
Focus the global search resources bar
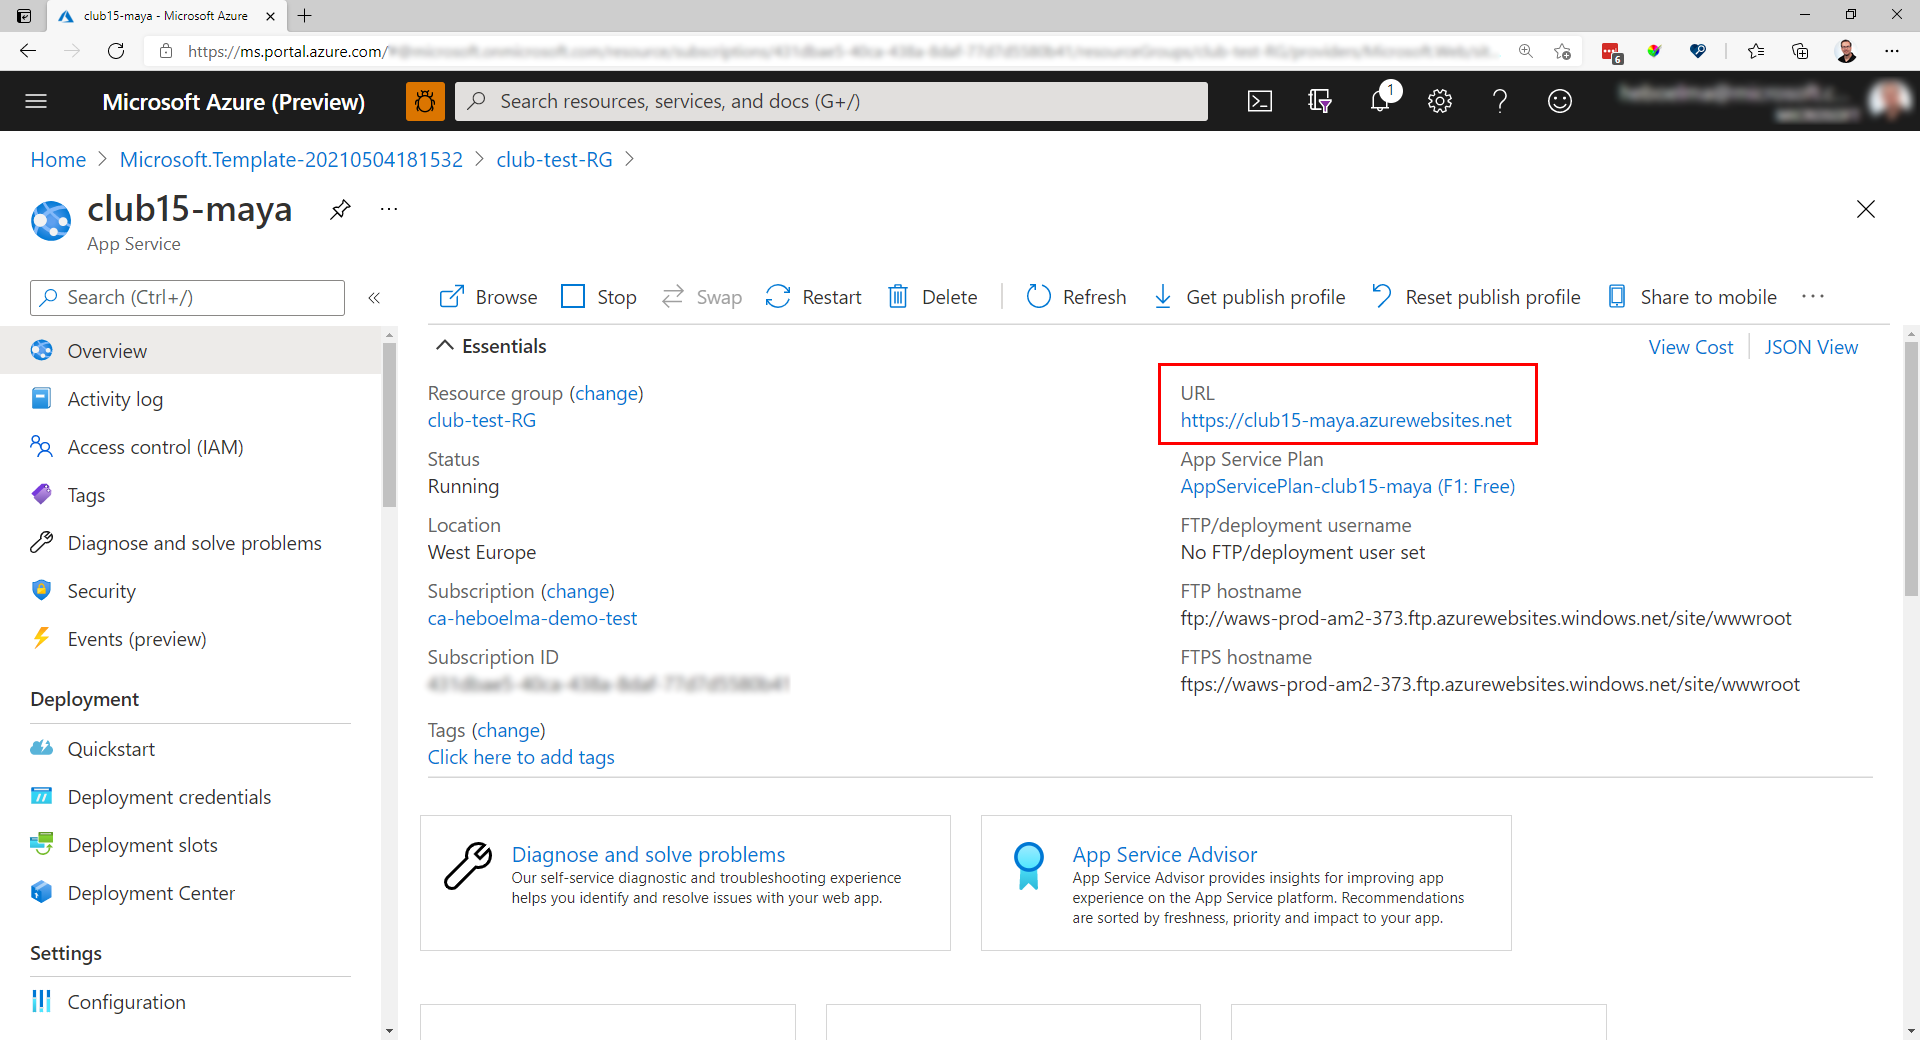click(x=831, y=101)
